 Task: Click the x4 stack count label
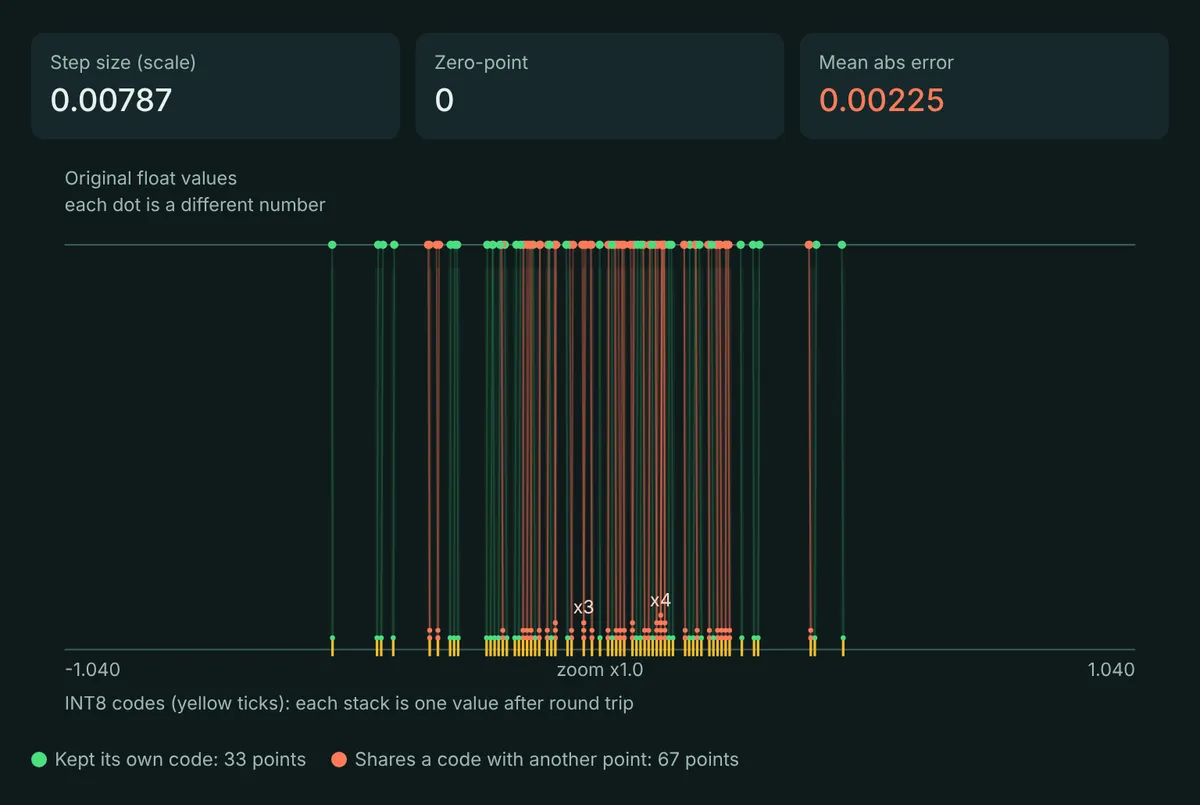(x=660, y=600)
